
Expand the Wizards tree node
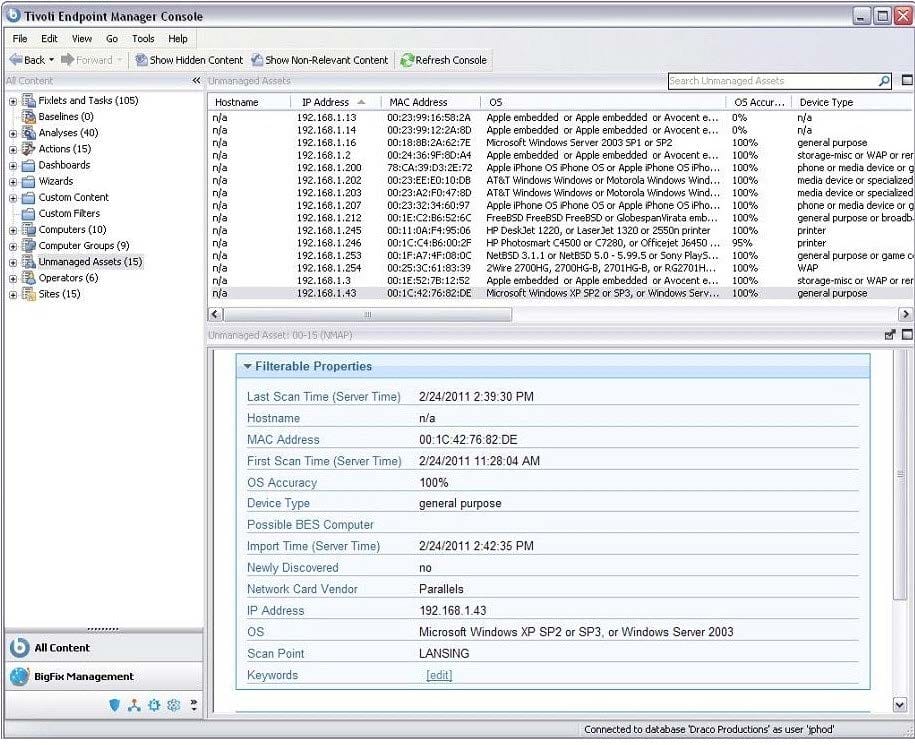click(x=13, y=182)
